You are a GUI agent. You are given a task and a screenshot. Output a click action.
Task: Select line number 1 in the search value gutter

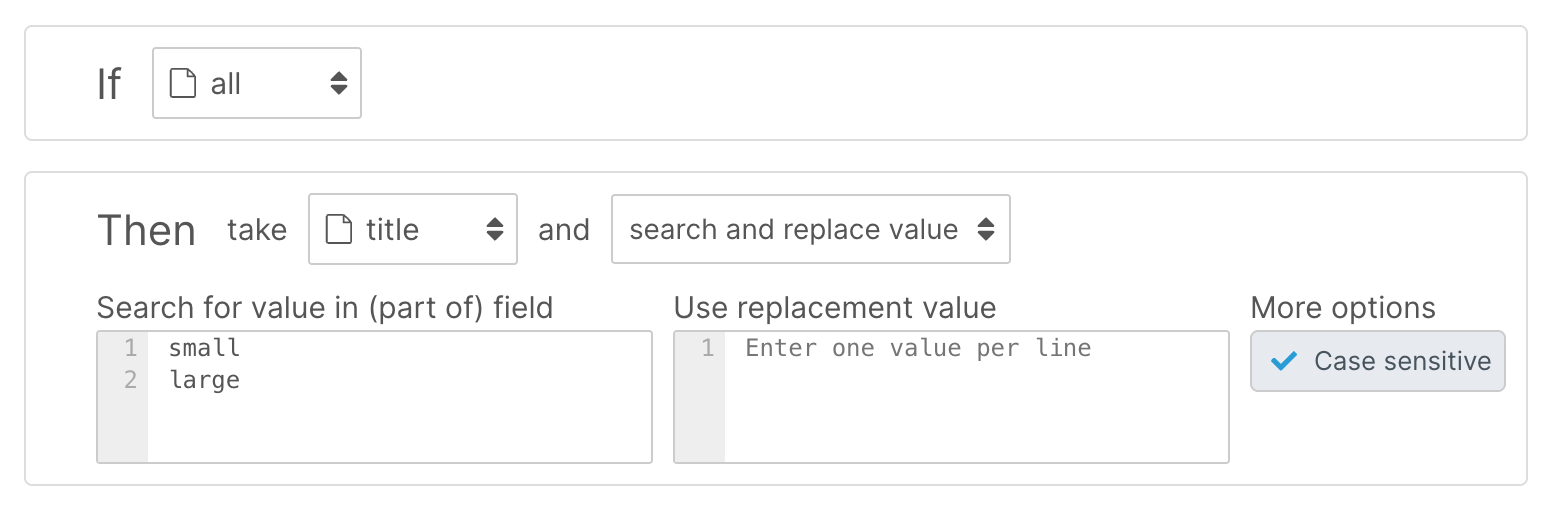[x=130, y=348]
